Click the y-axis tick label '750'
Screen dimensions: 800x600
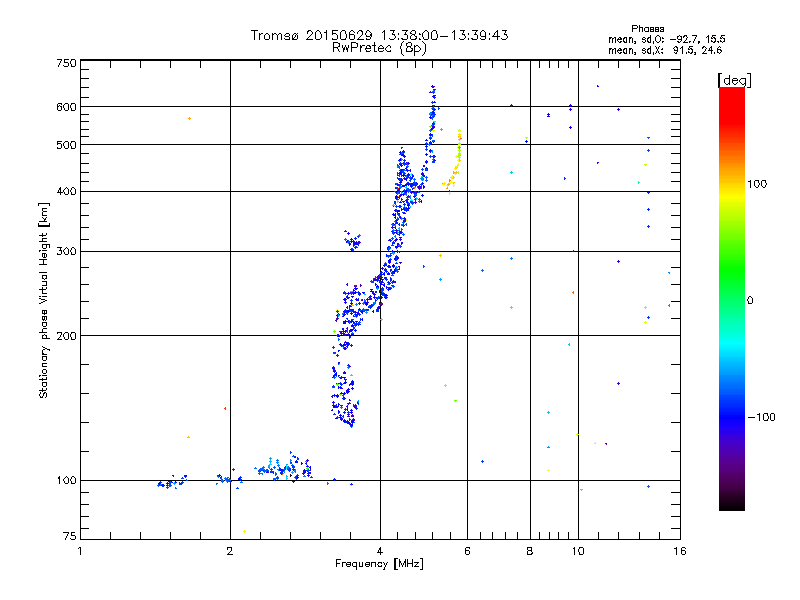66,63
